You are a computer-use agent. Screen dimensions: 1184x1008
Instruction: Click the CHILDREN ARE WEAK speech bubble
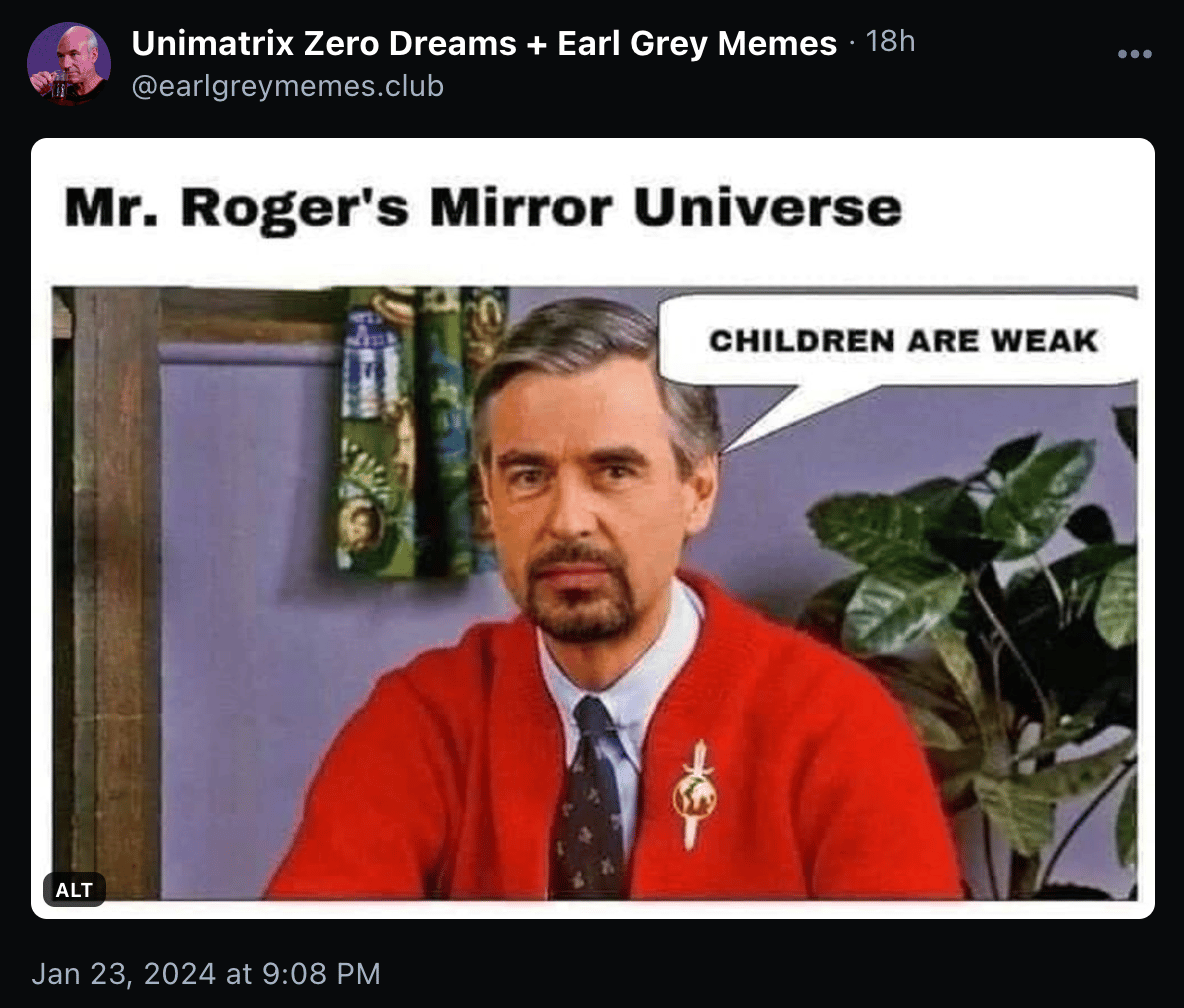(x=899, y=341)
